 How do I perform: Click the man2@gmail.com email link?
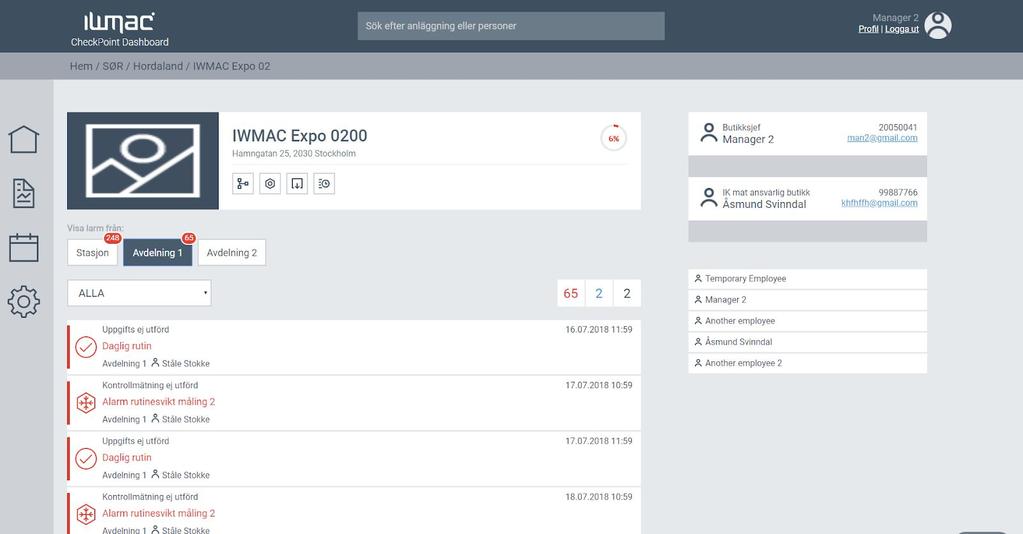pyautogui.click(x=882, y=138)
